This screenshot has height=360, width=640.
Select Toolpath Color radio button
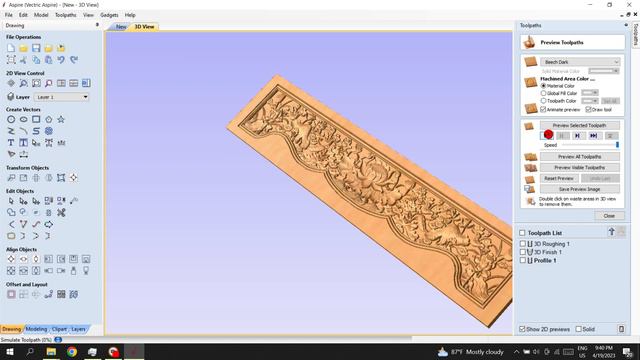click(x=543, y=101)
